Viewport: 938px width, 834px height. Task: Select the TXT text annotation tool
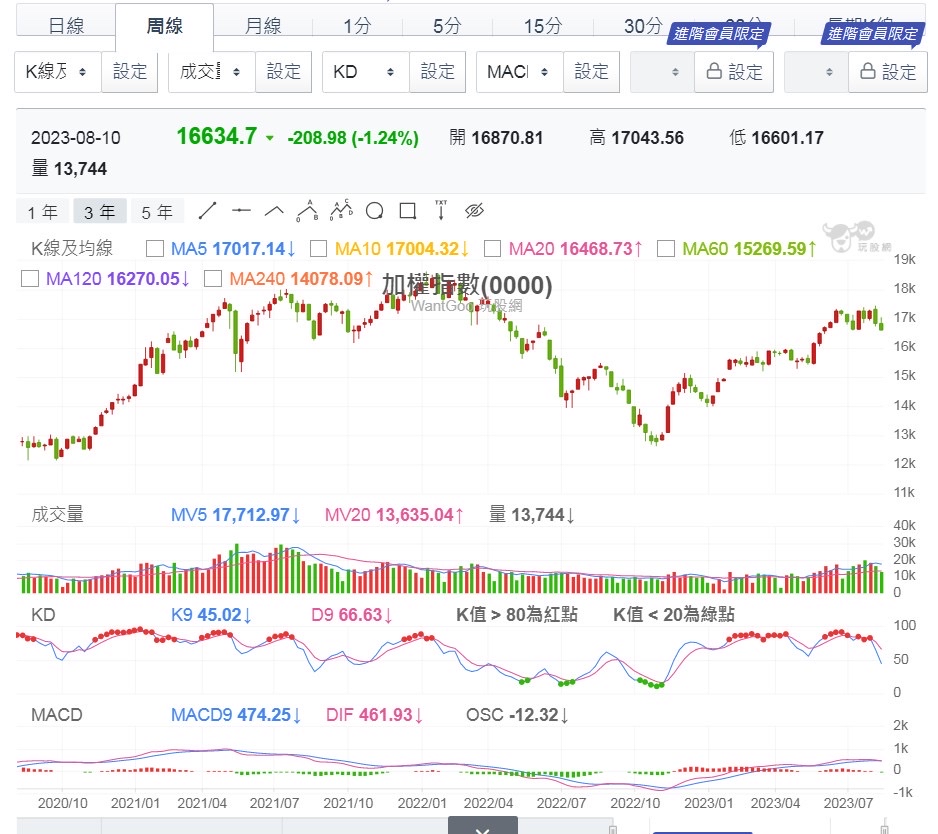(x=441, y=210)
